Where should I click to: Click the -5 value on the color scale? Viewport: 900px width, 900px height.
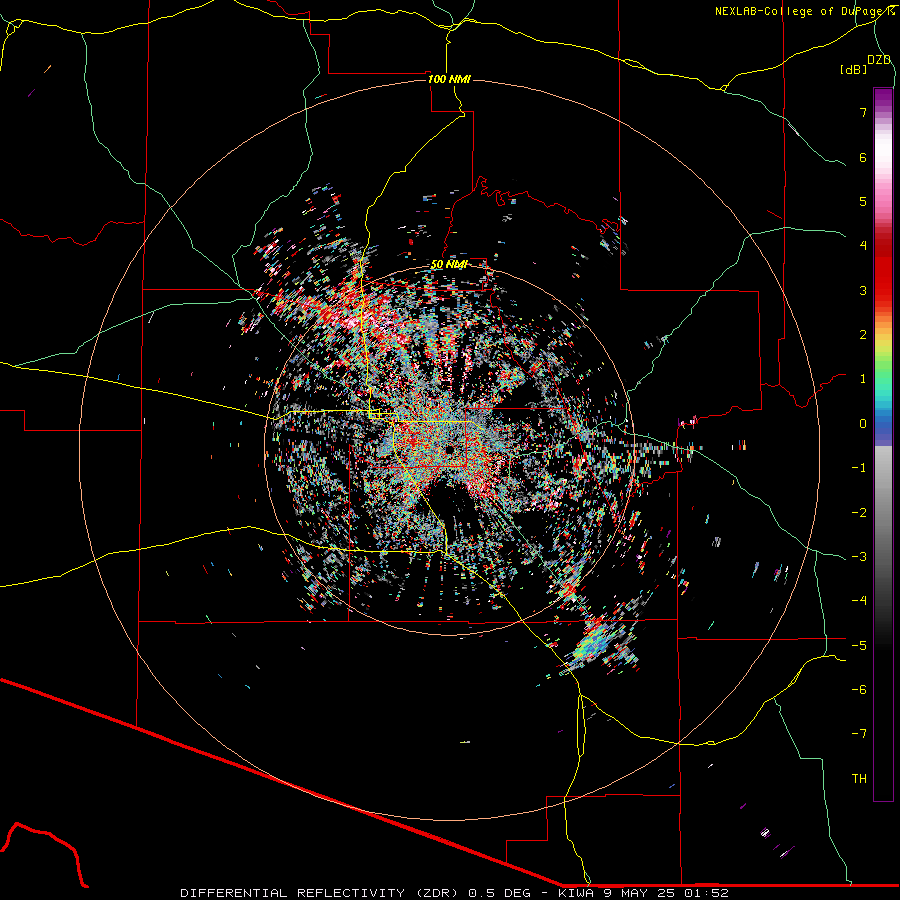(859, 645)
